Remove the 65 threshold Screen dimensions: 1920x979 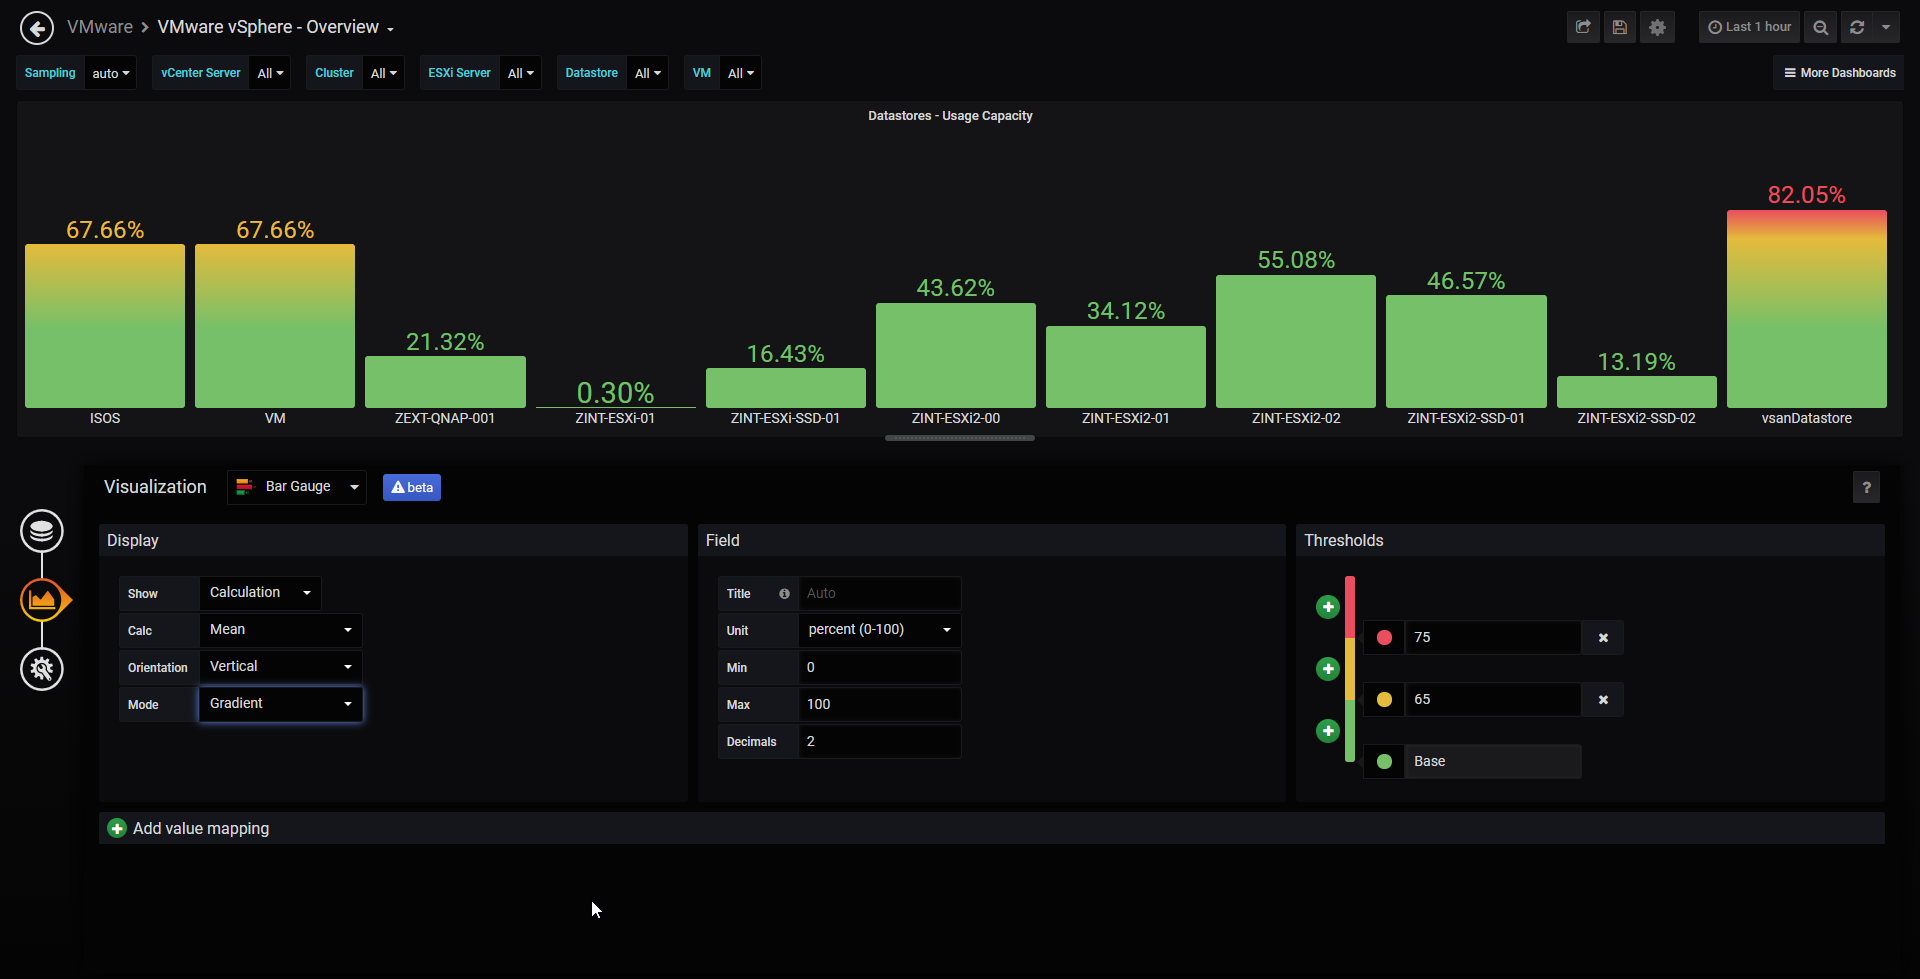1603,700
